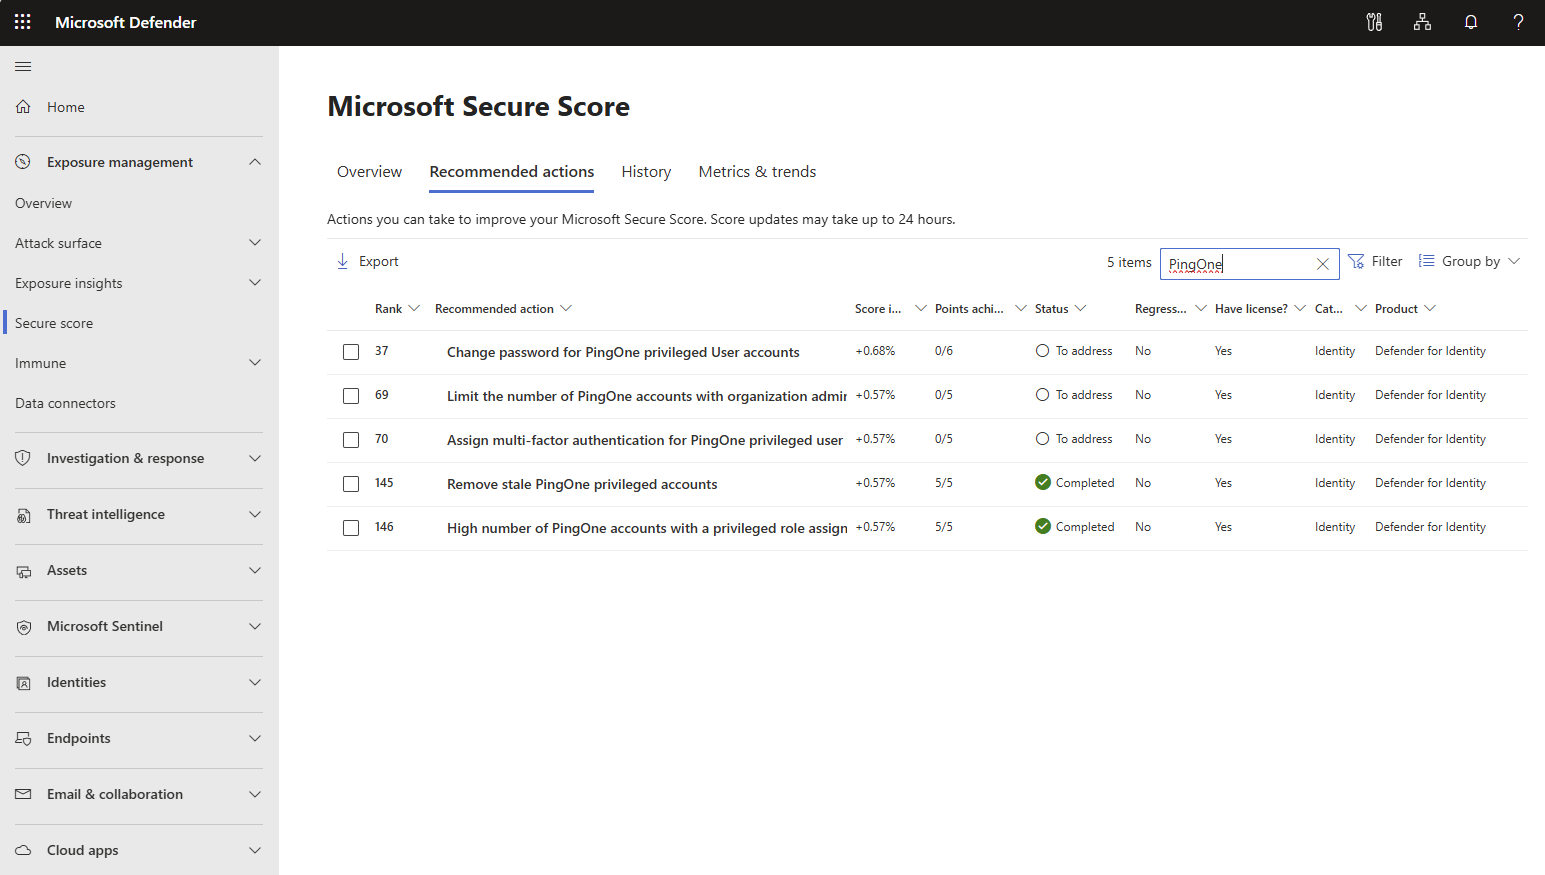Open the Filter funnel icon

pos(1356,261)
